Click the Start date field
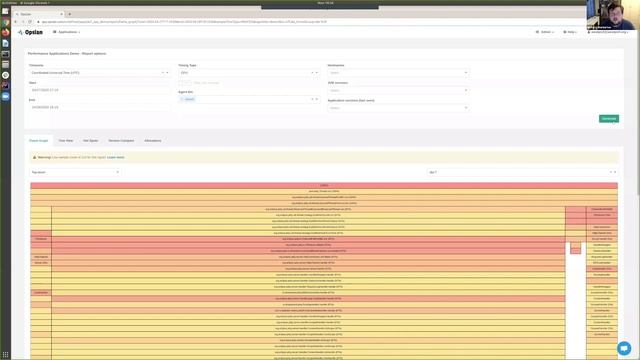 tap(99, 90)
